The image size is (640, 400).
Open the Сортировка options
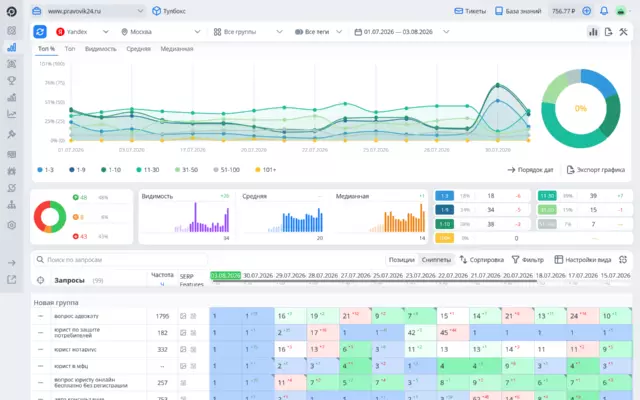481,260
